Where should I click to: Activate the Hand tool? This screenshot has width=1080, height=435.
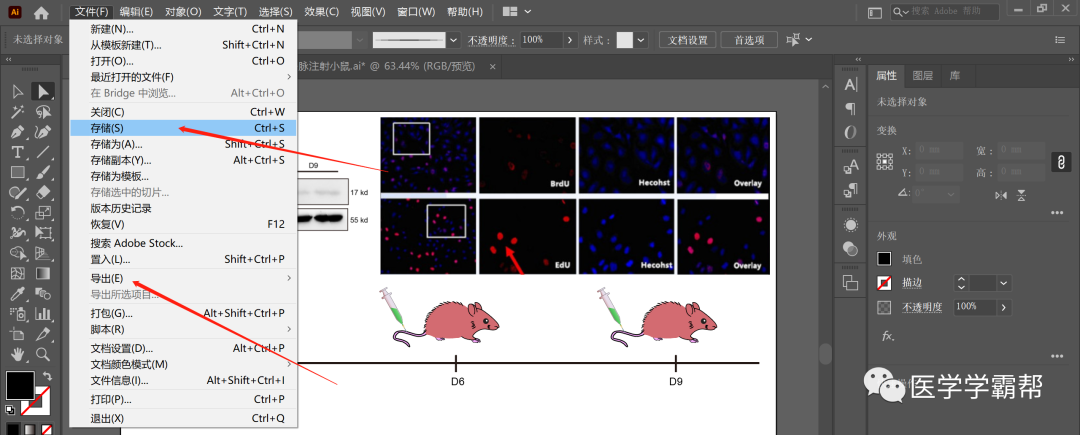(x=17, y=354)
